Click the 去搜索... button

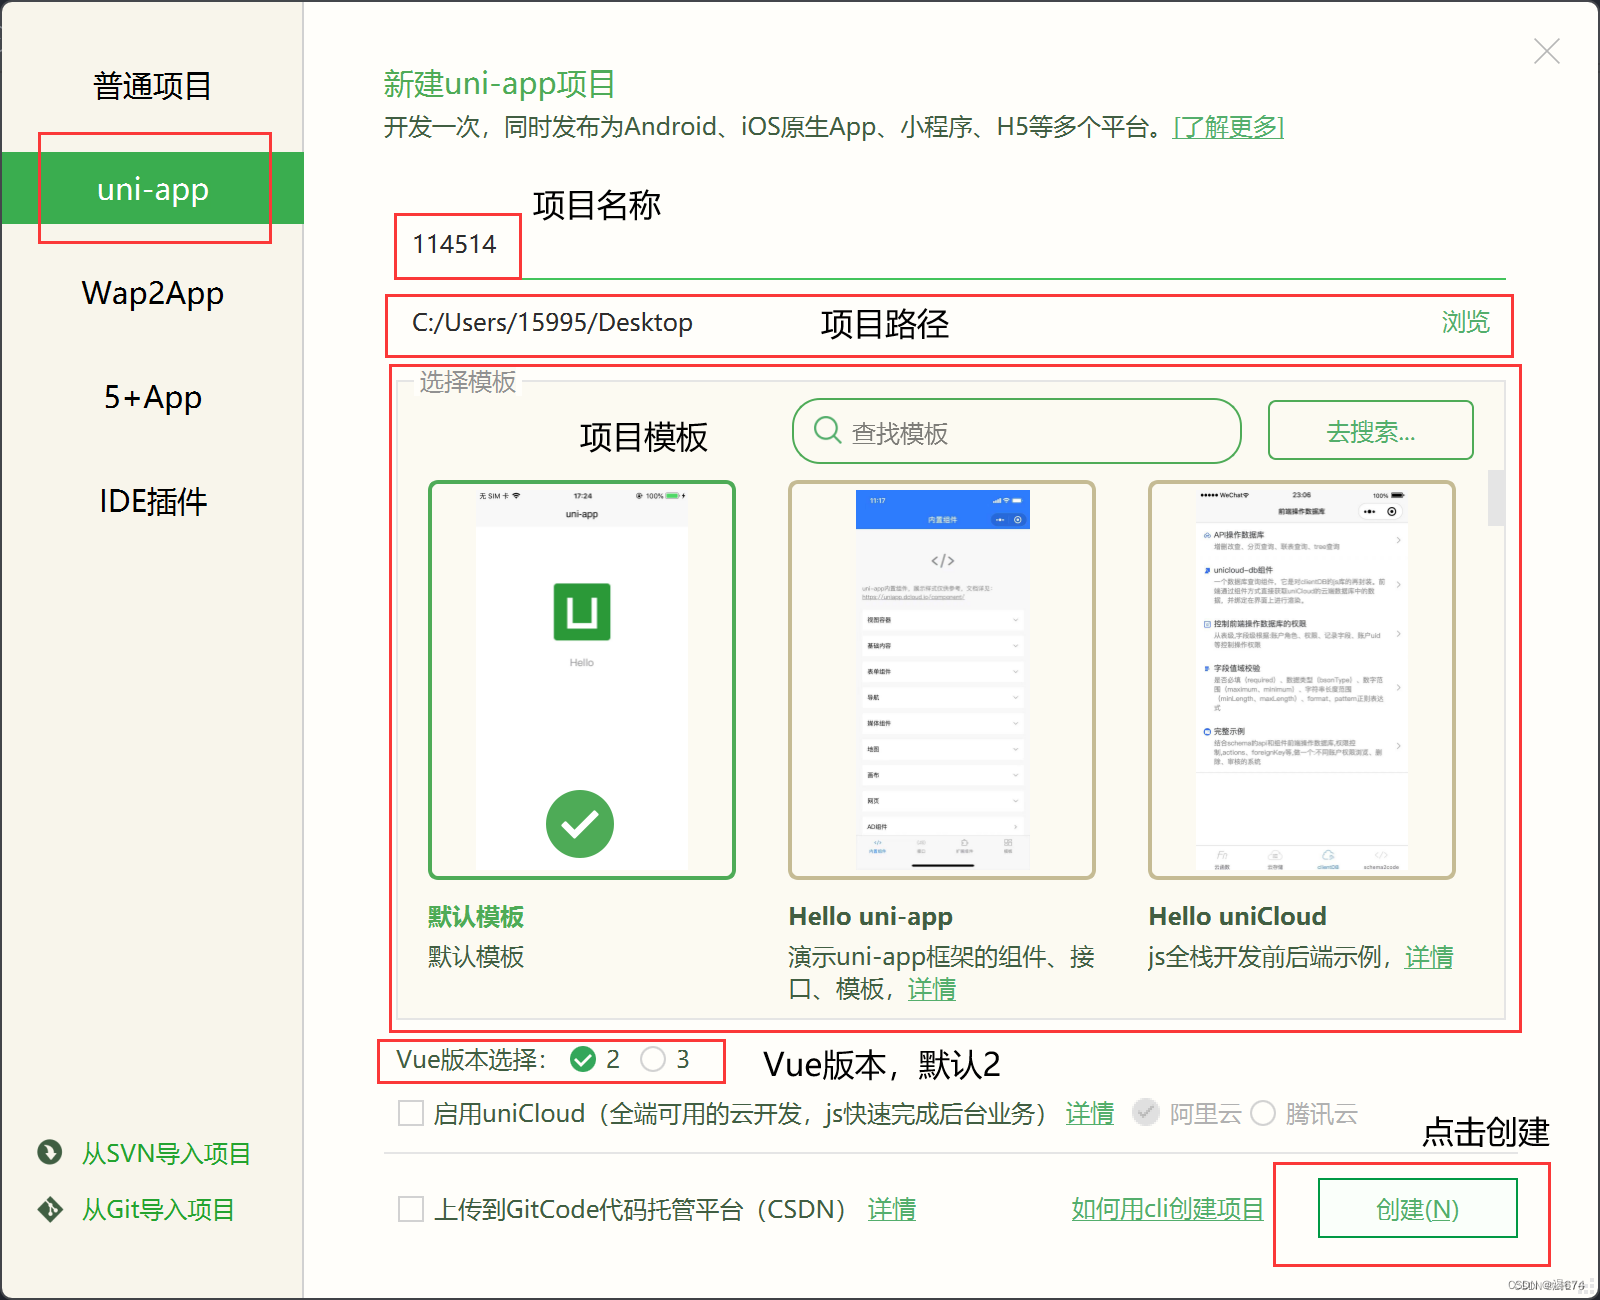pyautogui.click(x=1370, y=431)
